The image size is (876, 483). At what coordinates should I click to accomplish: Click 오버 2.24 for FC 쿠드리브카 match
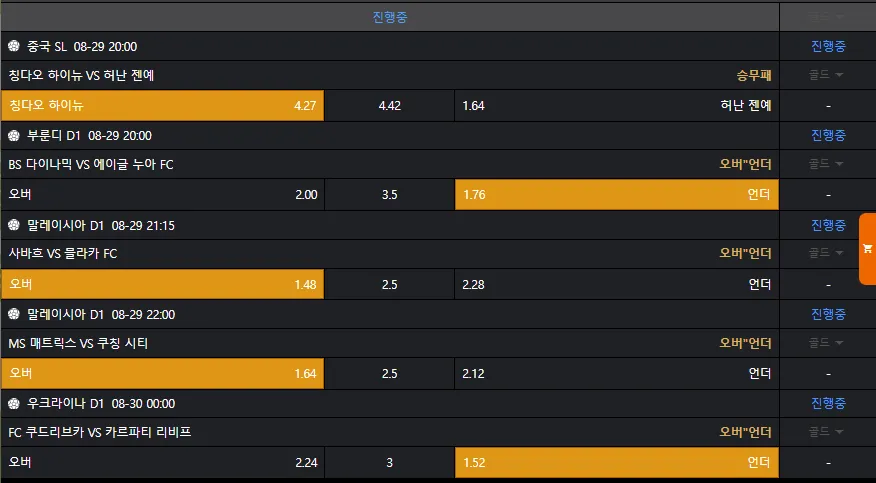(x=162, y=462)
